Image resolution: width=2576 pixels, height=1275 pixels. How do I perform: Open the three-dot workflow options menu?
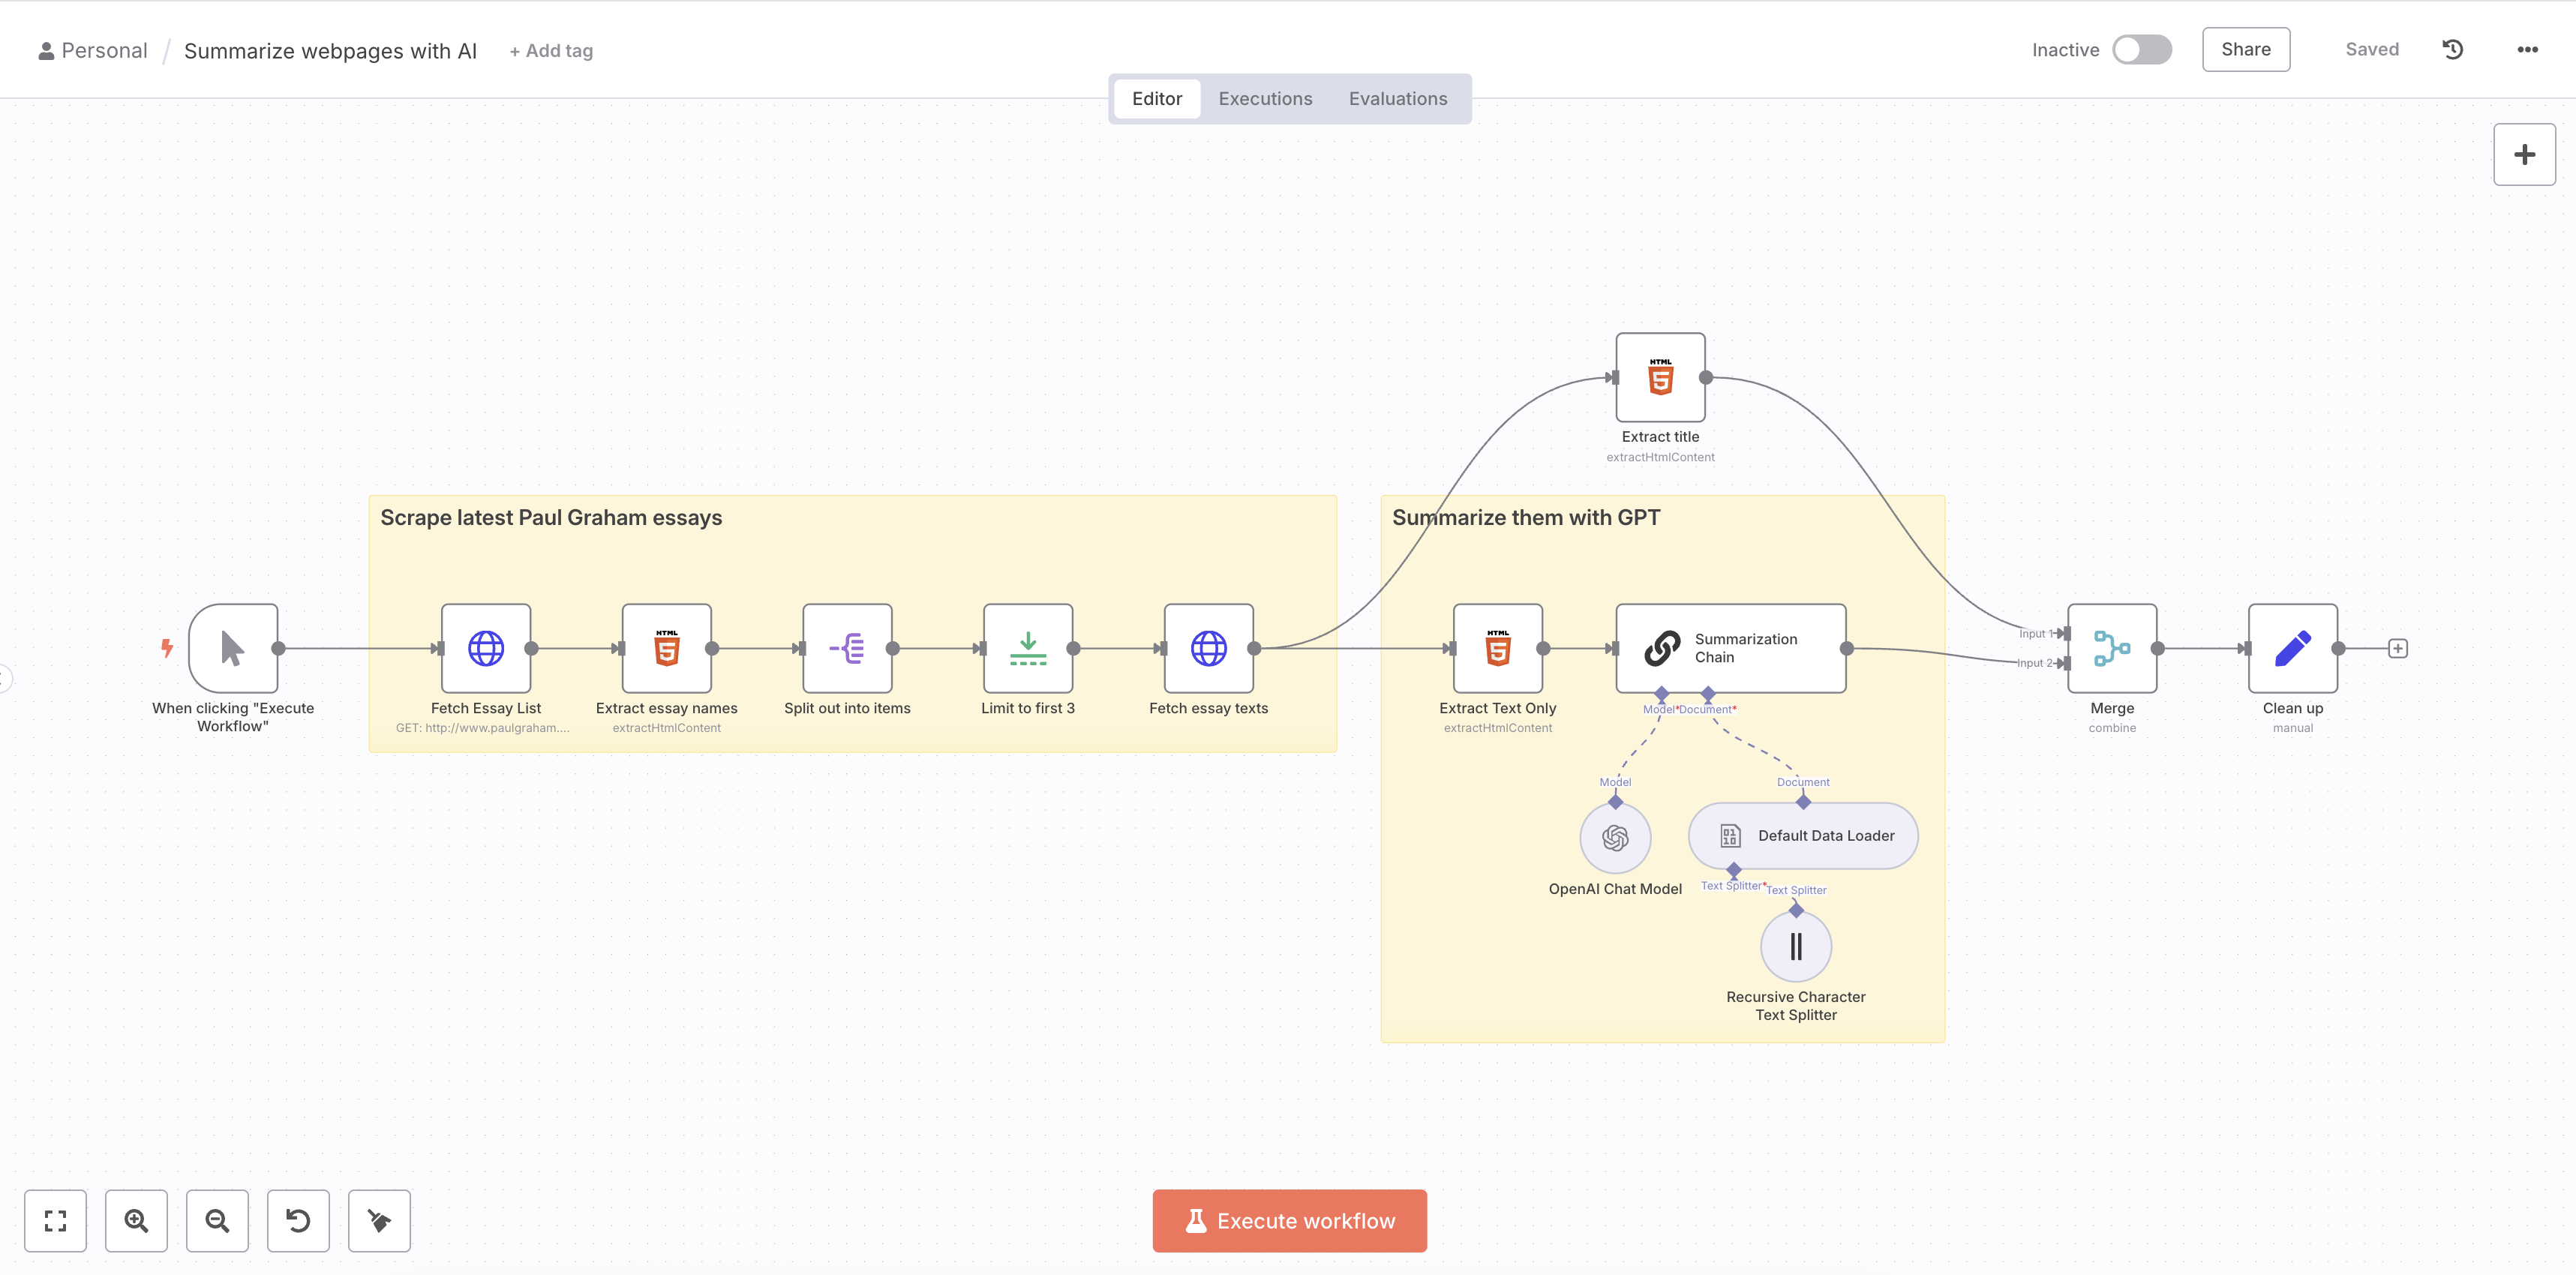[2526, 50]
